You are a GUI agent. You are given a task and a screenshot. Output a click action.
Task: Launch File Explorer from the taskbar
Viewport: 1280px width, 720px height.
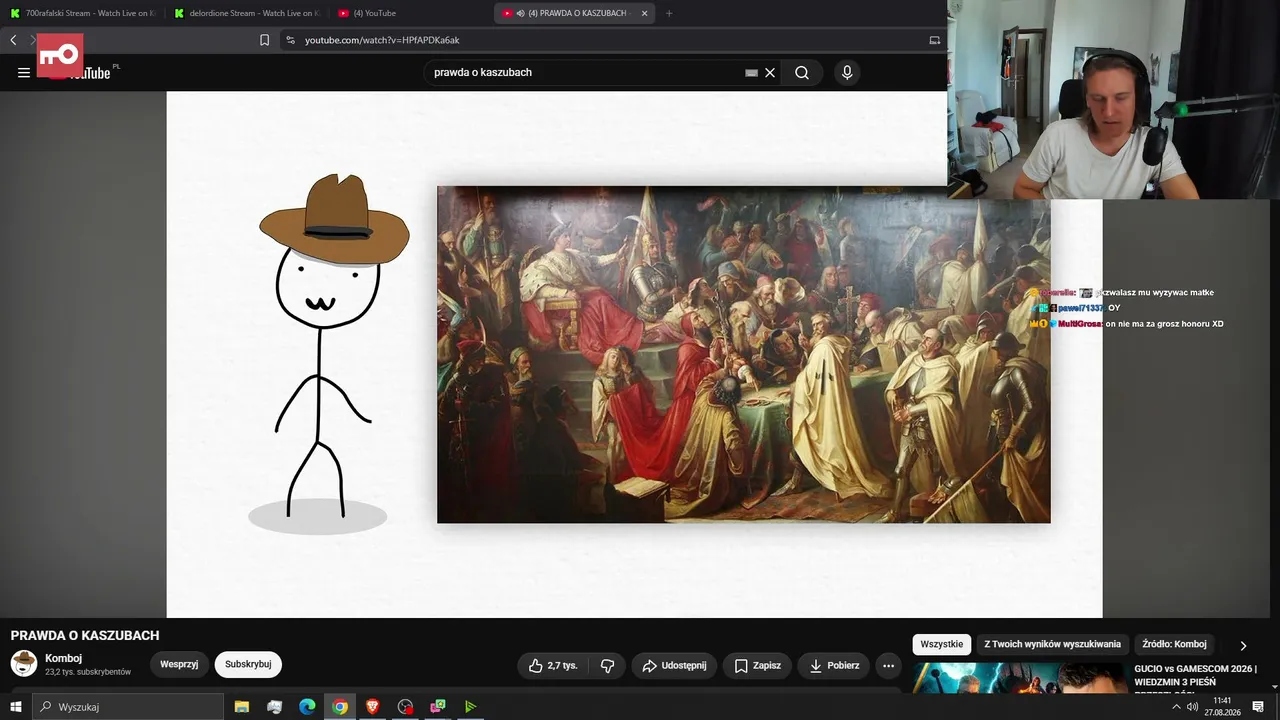coord(242,707)
